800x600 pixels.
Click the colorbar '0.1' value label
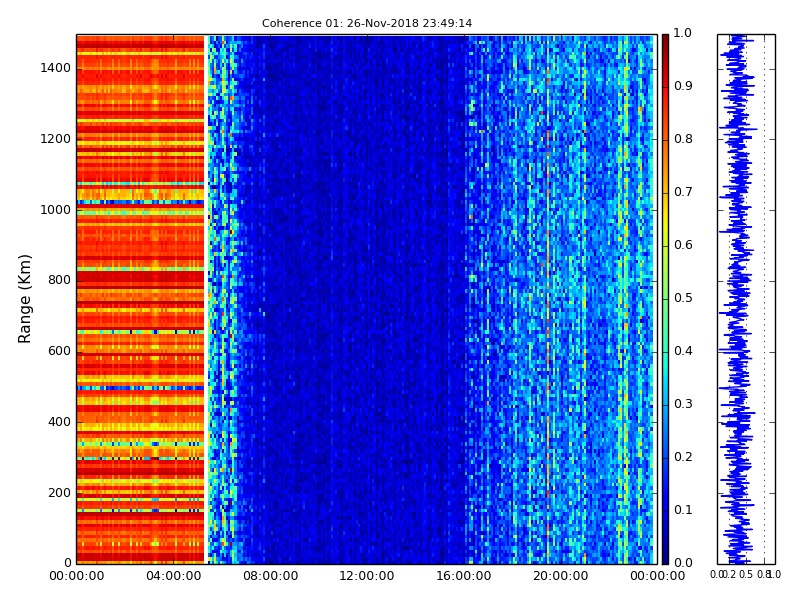pos(683,510)
